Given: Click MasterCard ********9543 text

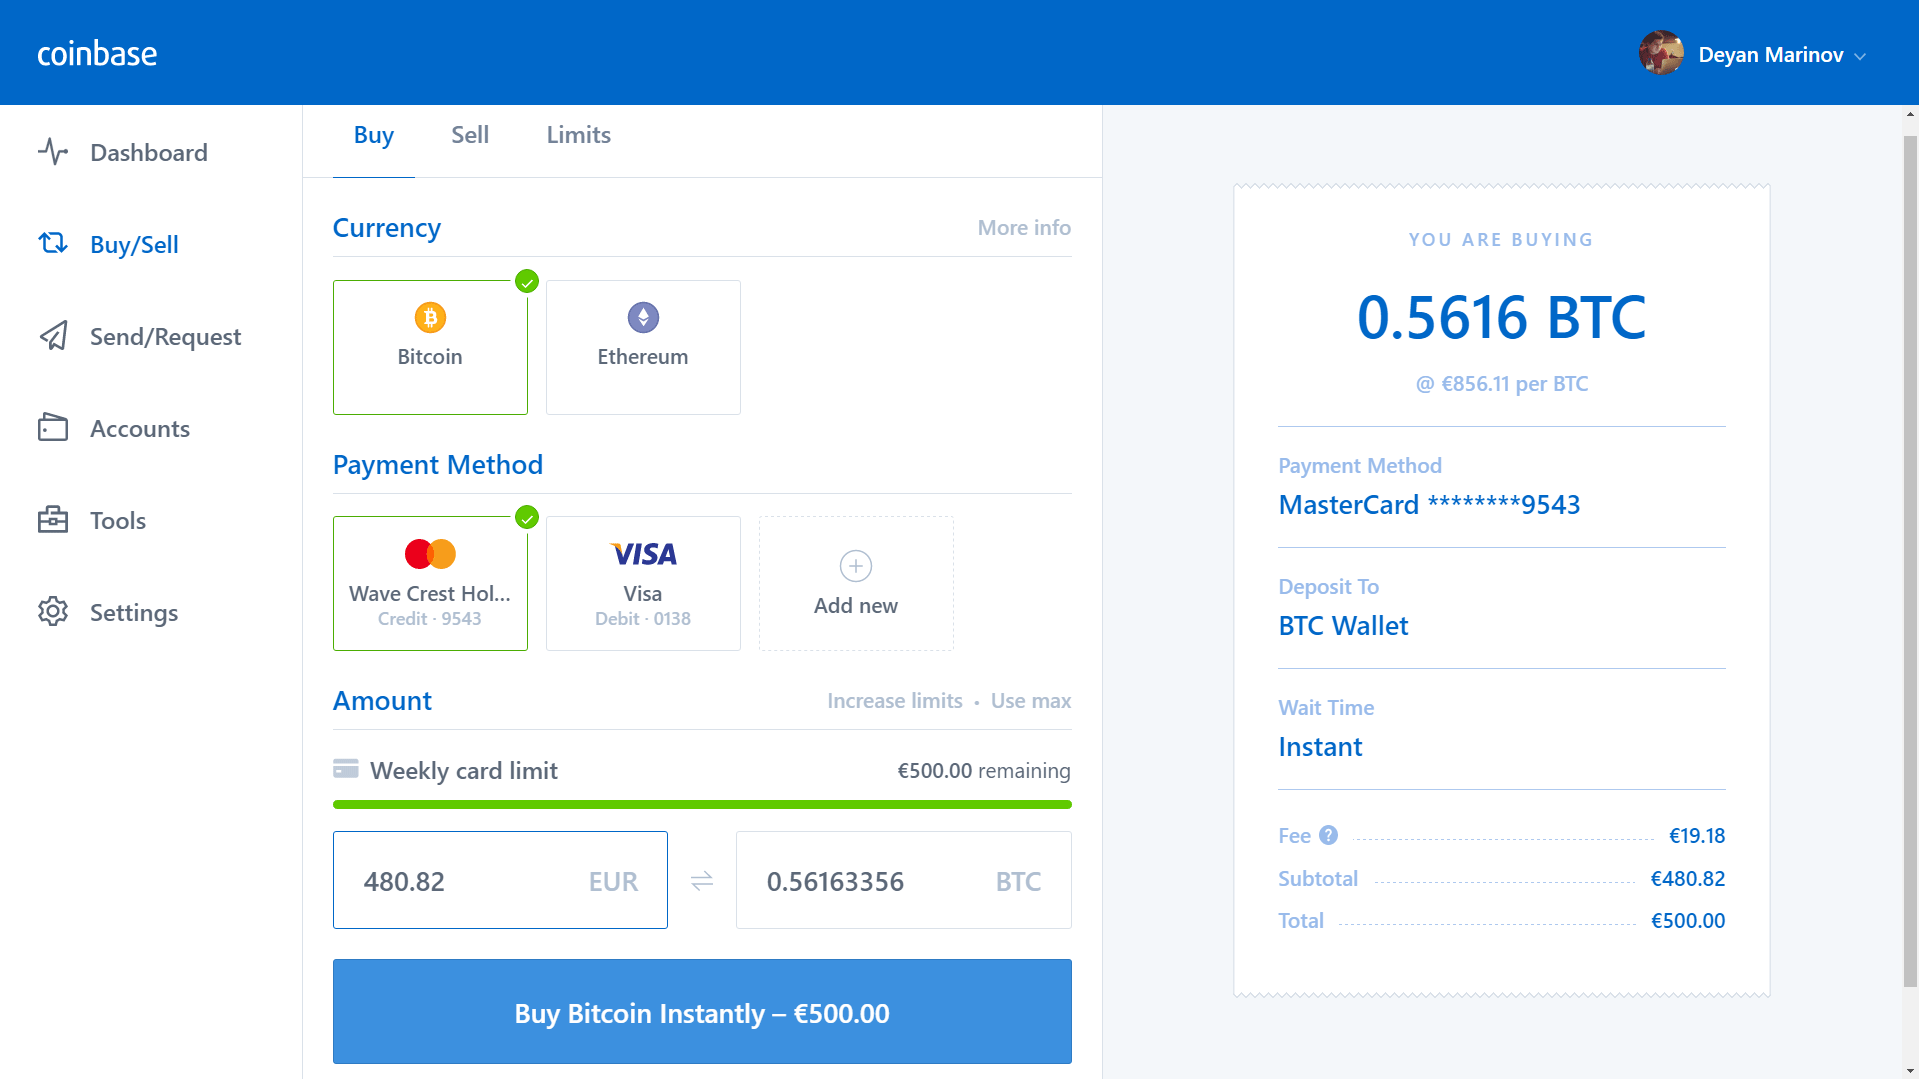Looking at the screenshot, I should [1429, 505].
